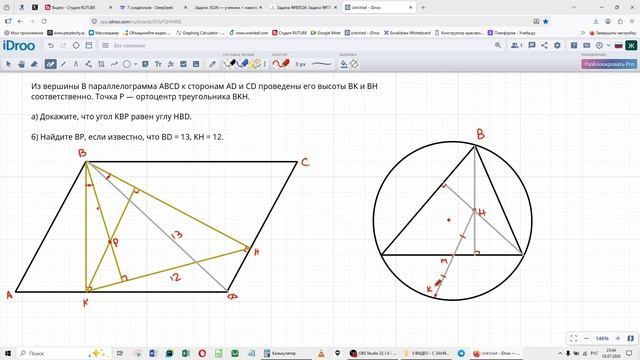Open OBS Studio from the taskbar

coord(373,353)
